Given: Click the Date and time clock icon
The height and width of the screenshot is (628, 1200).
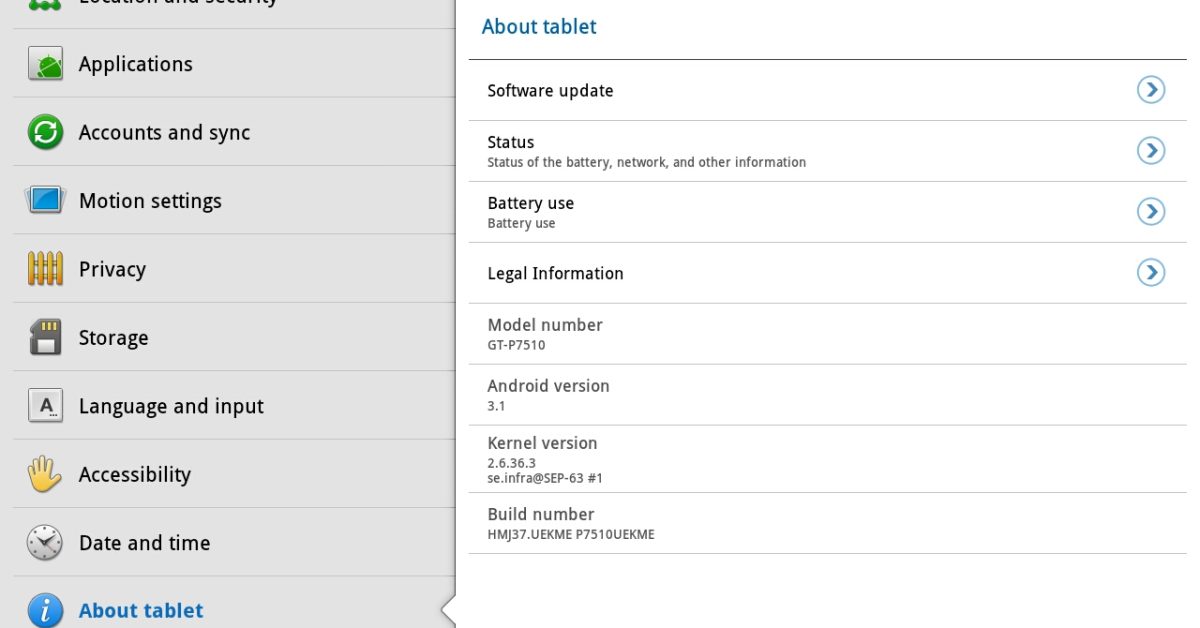Looking at the screenshot, I should pyautogui.click(x=45, y=542).
